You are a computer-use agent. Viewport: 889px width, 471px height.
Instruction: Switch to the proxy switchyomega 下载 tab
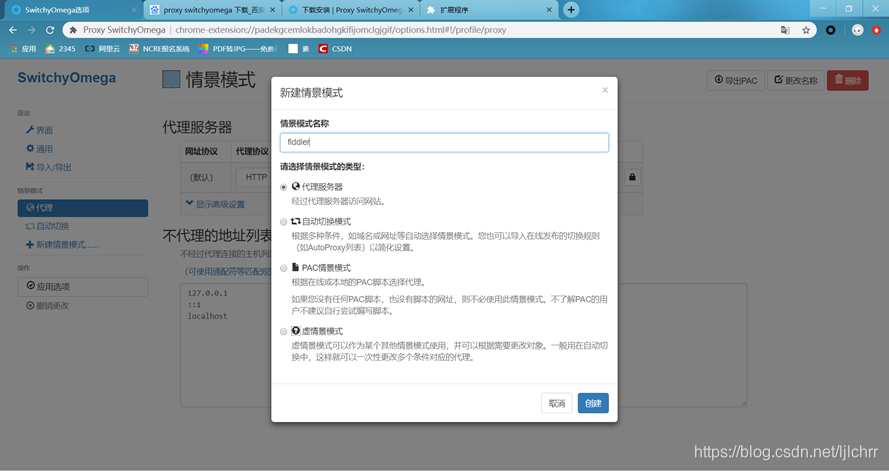click(211, 10)
